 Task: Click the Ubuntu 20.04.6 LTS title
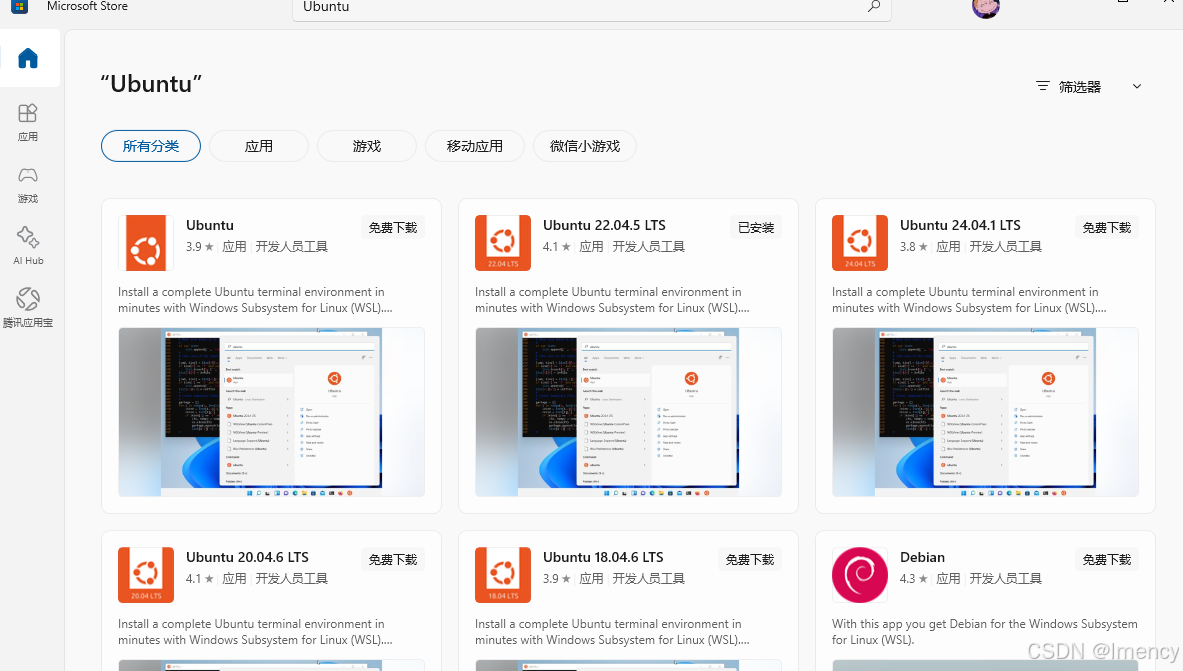click(247, 557)
